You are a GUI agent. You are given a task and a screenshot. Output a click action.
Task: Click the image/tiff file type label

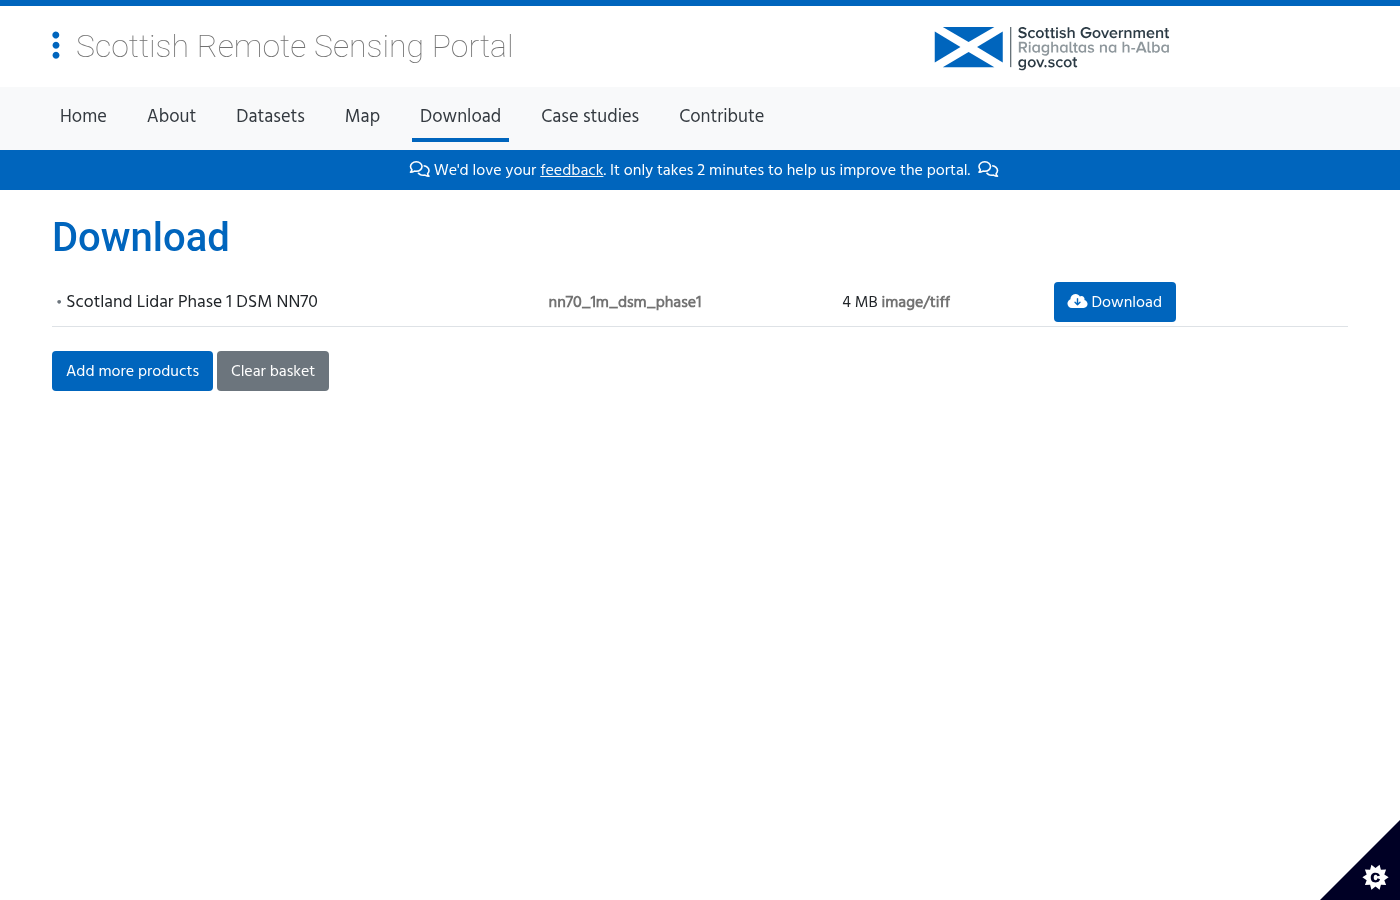pyautogui.click(x=918, y=302)
